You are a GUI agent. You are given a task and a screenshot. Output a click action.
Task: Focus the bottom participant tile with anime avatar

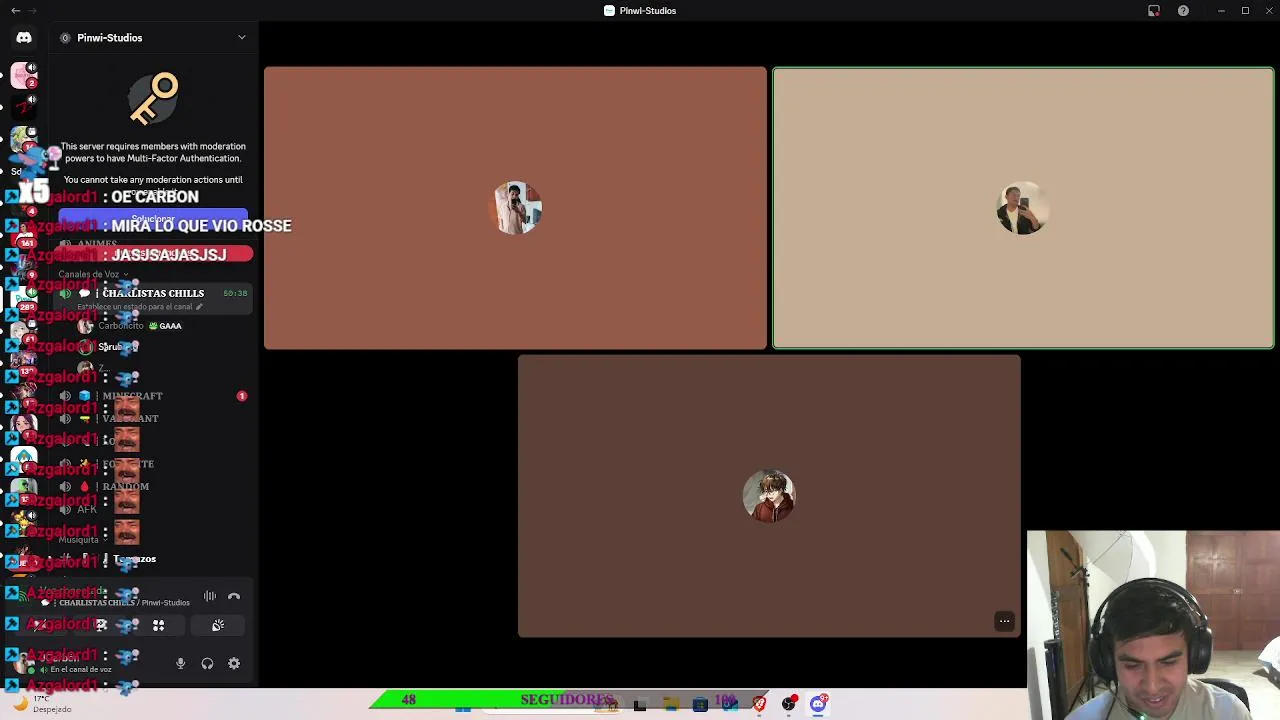(769, 496)
